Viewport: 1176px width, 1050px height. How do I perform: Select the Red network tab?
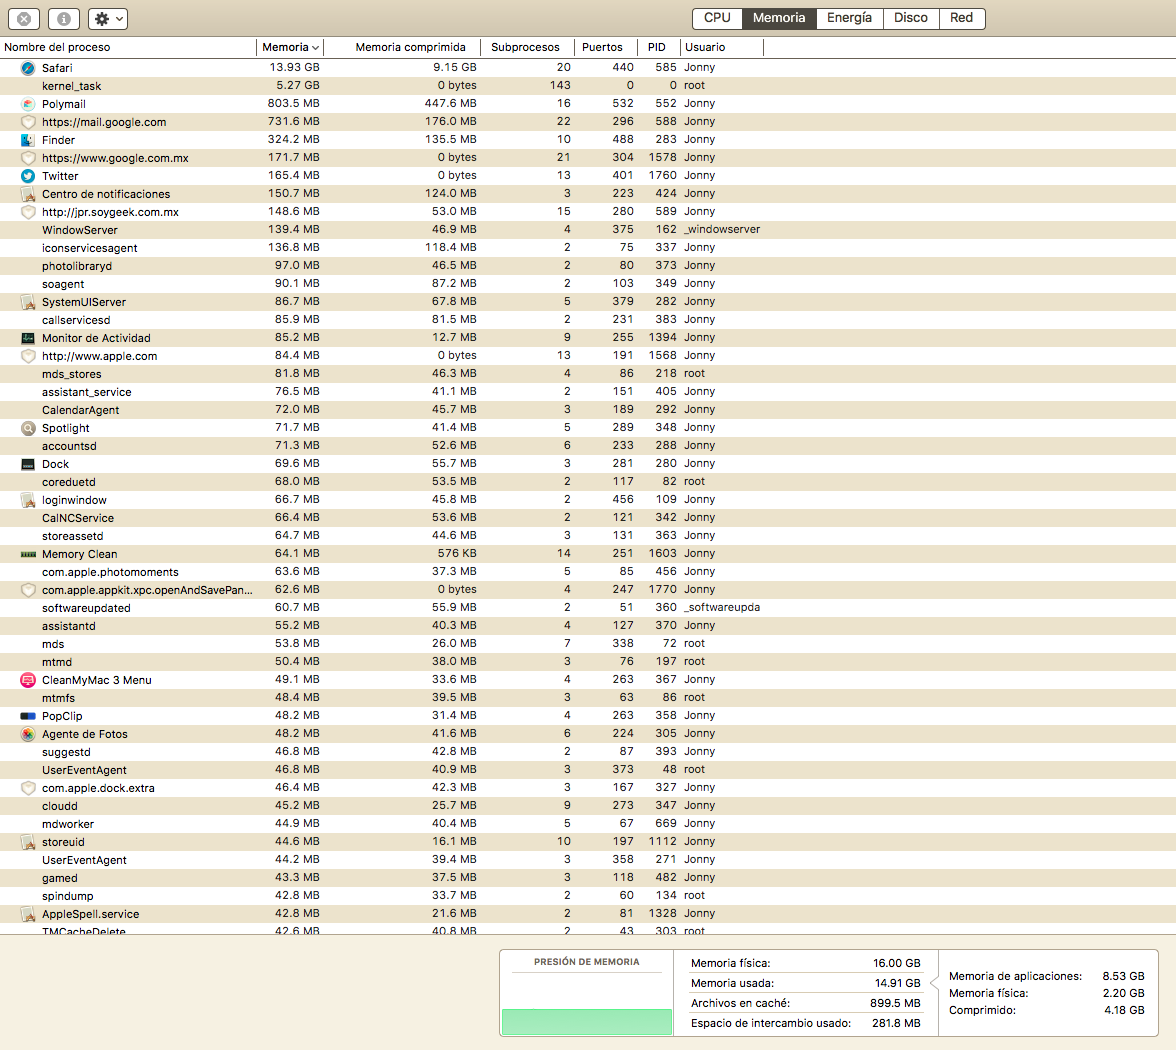pyautogui.click(x=961, y=18)
